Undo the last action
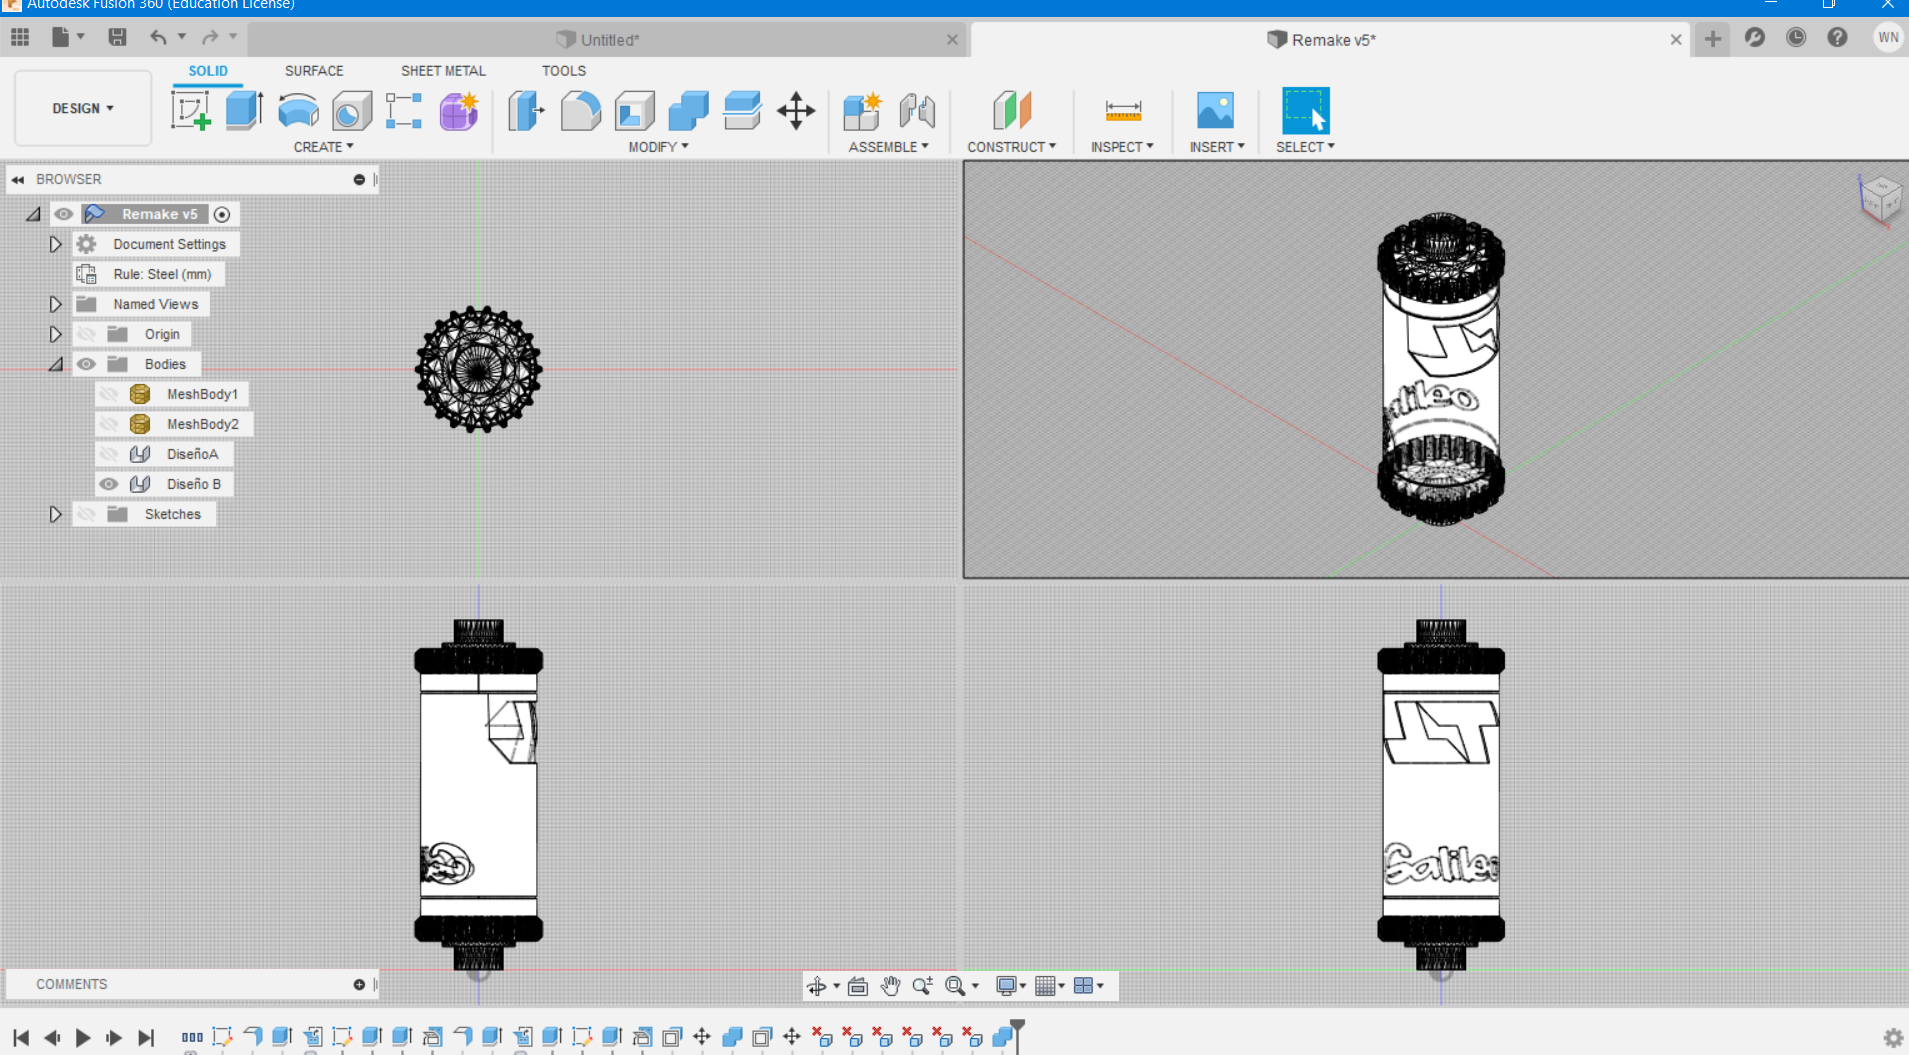The image size is (1909, 1055). pyautogui.click(x=158, y=38)
